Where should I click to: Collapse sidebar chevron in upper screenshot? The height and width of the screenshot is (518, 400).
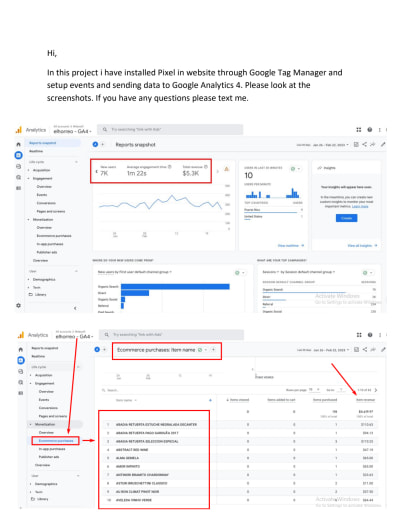pos(75,308)
